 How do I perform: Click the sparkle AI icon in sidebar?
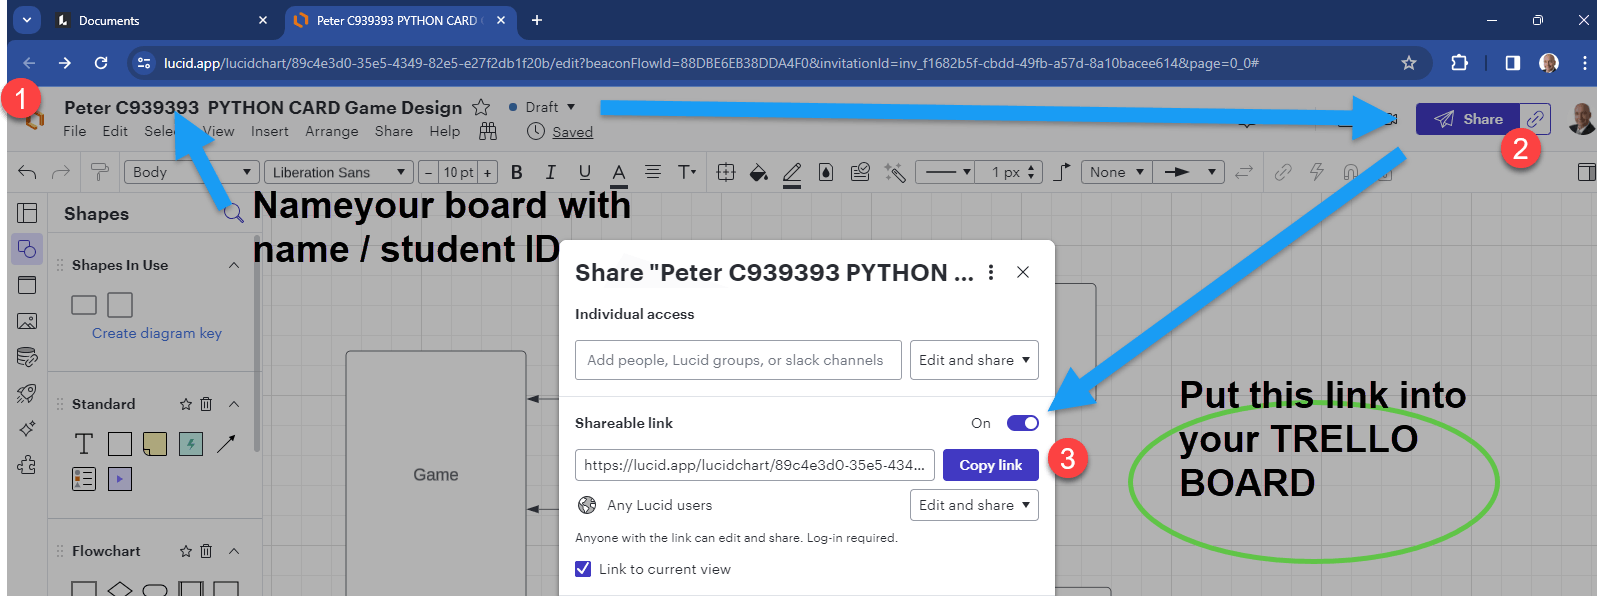27,429
